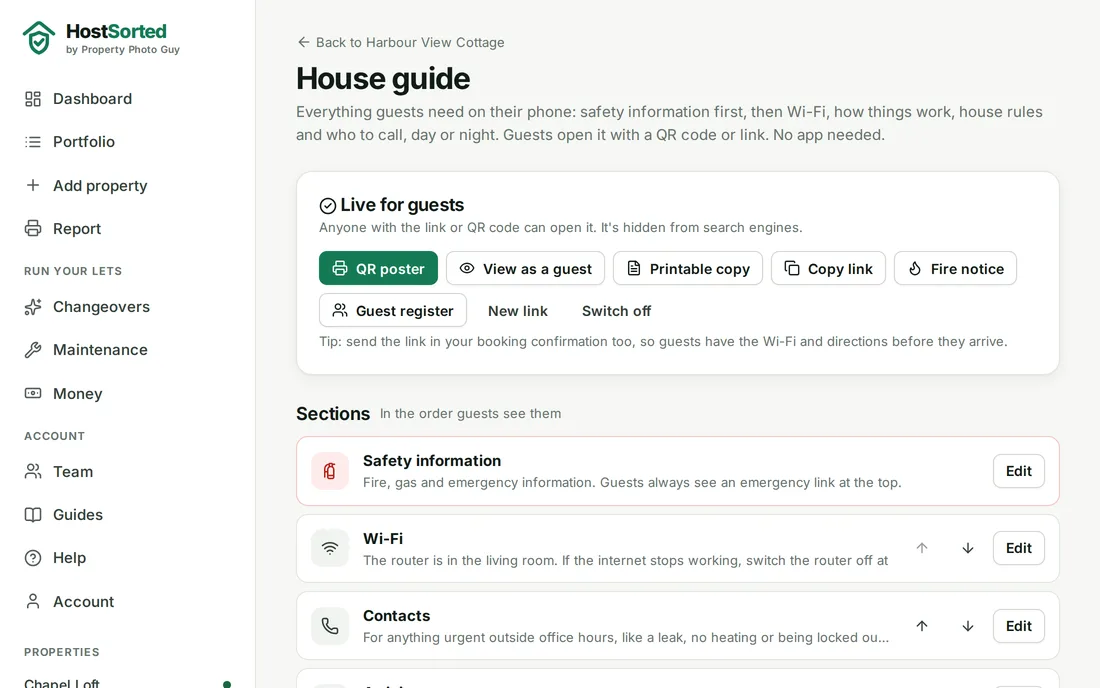Click the Portfolio list icon
The width and height of the screenshot is (1100, 688).
coord(33,142)
